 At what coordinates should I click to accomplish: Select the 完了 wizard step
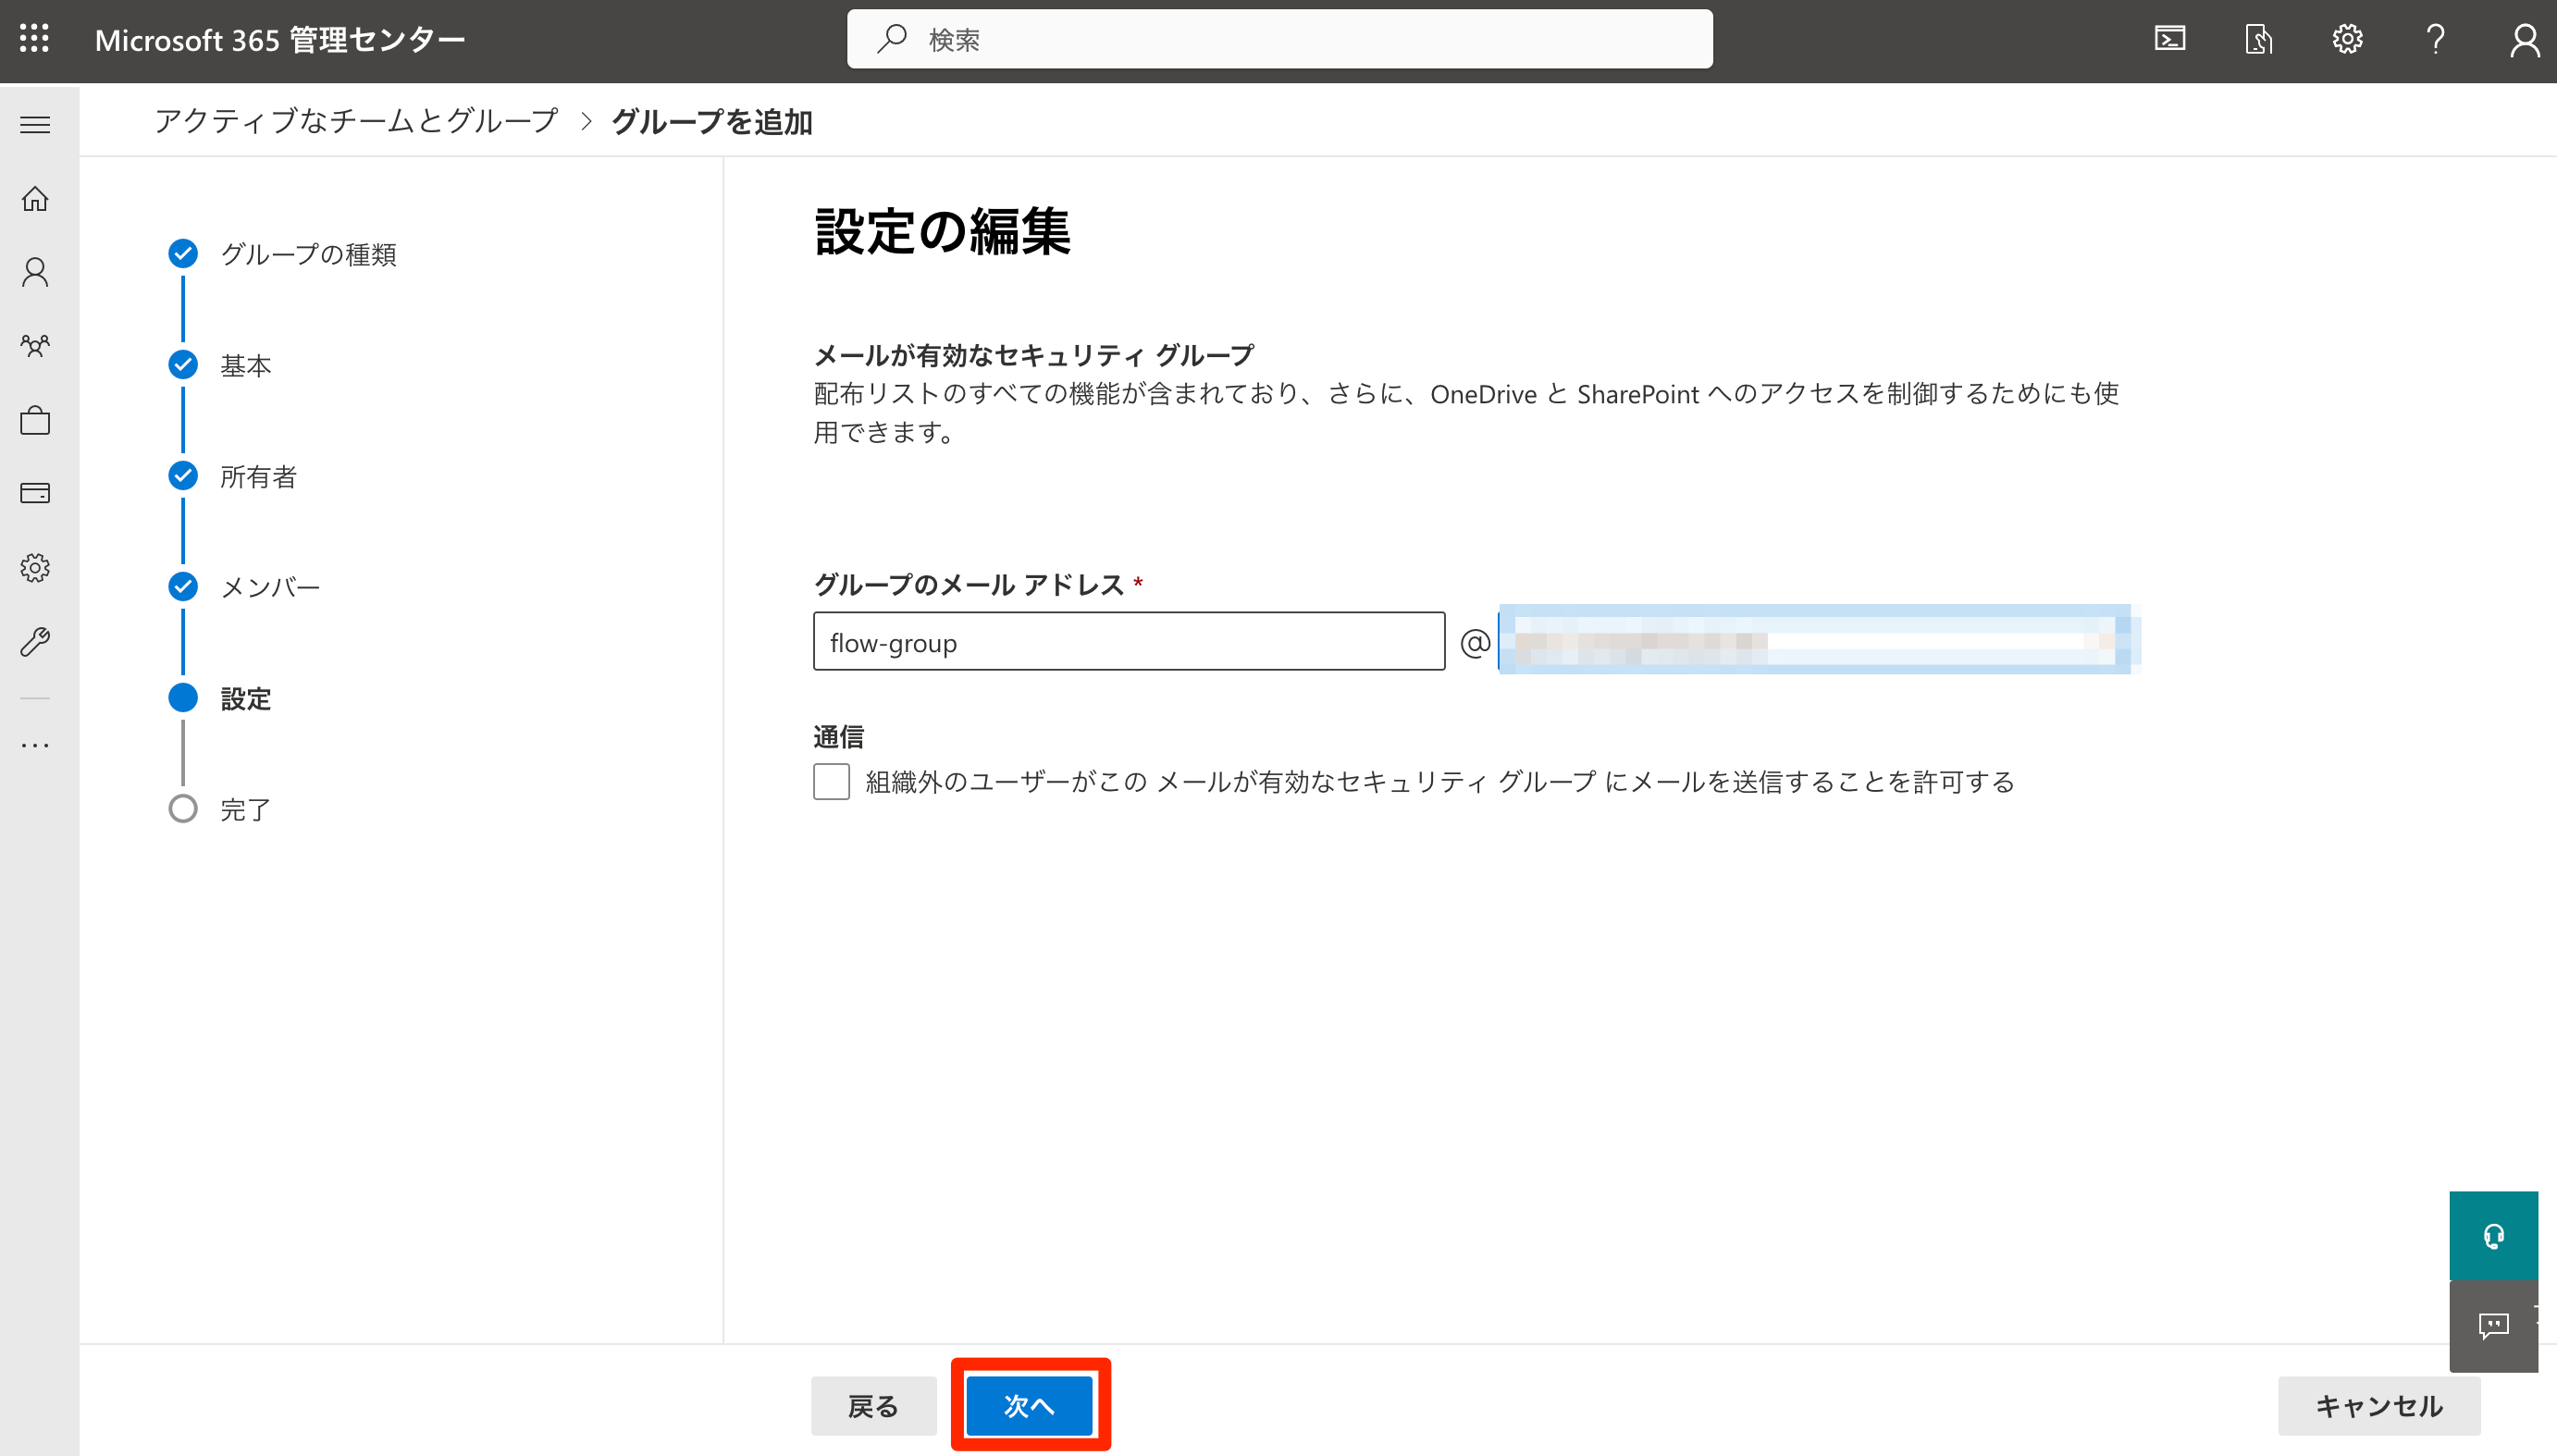pos(220,809)
